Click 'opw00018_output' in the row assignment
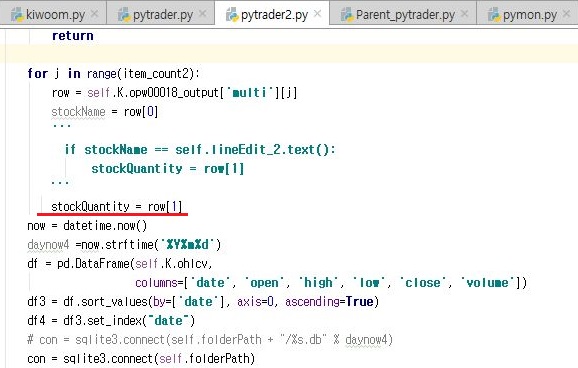Screen dimensions: 578x368 [x=174, y=93]
